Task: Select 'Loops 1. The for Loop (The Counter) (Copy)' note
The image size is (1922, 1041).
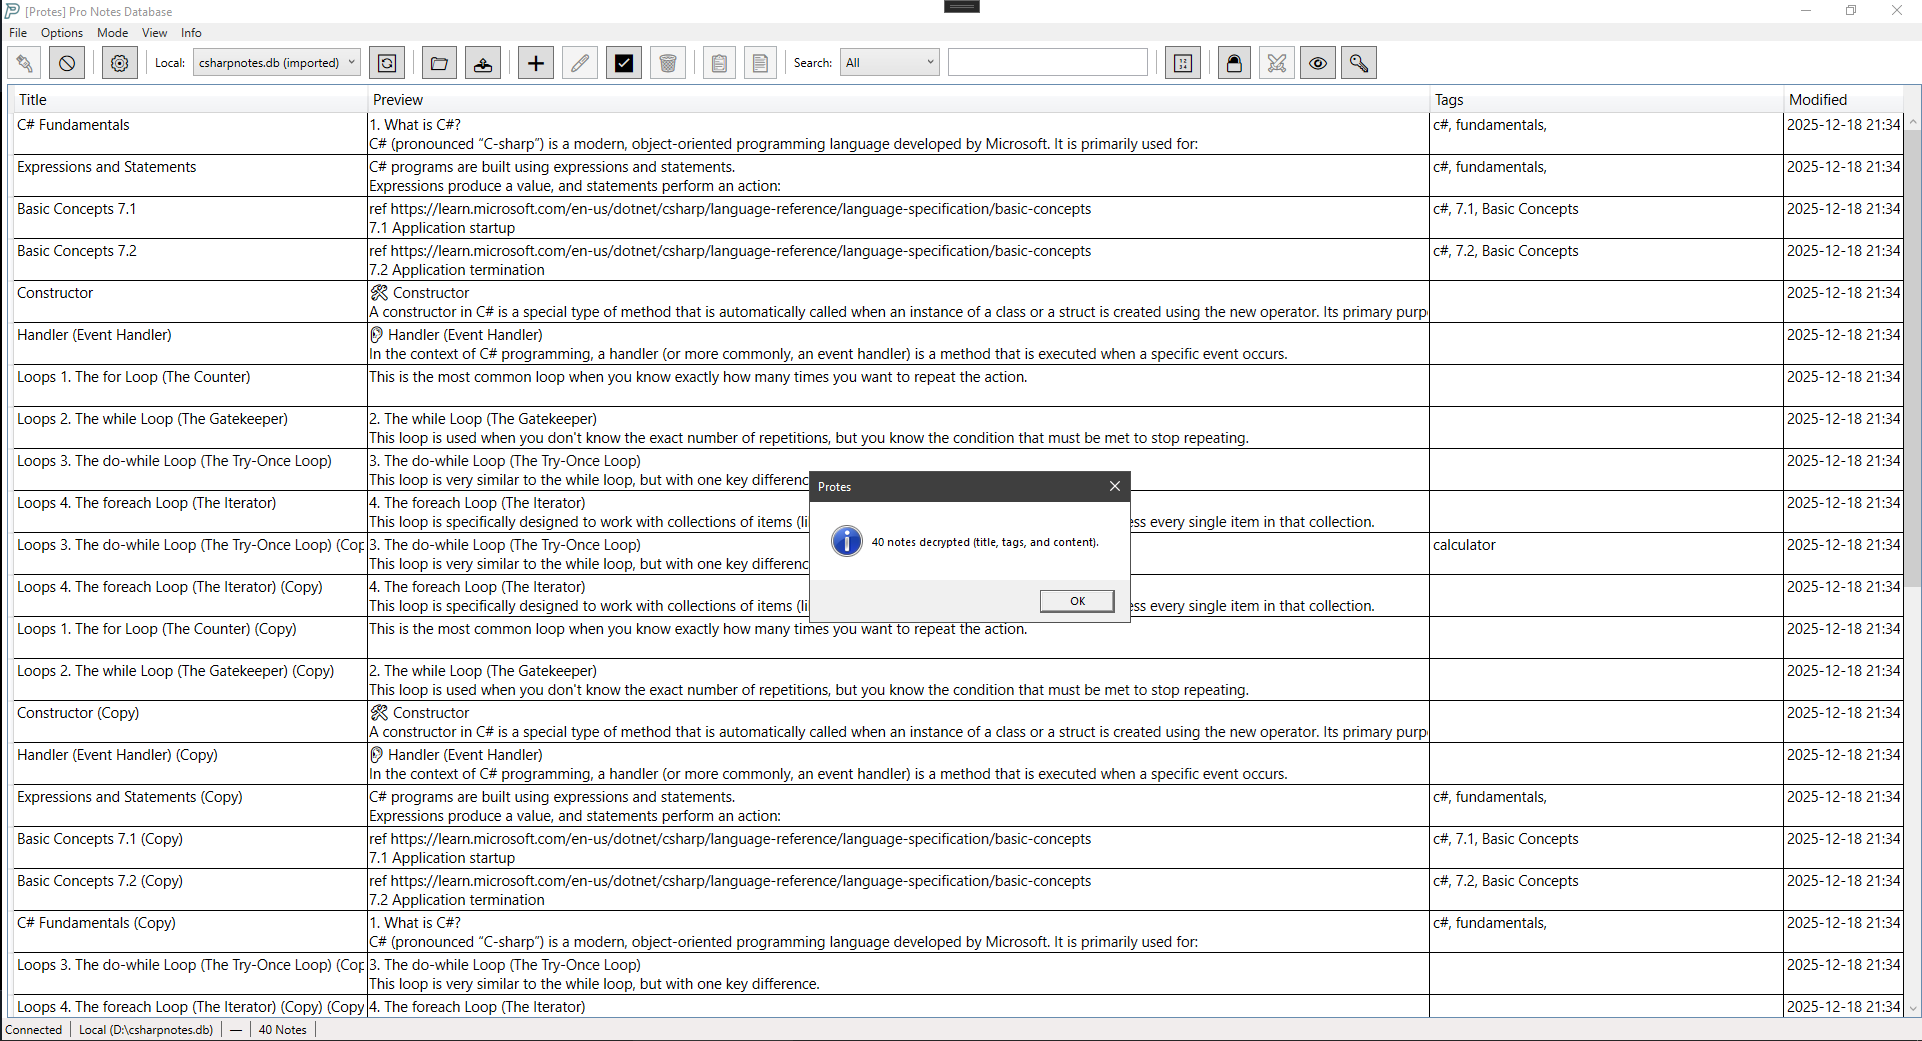Action: (x=156, y=629)
